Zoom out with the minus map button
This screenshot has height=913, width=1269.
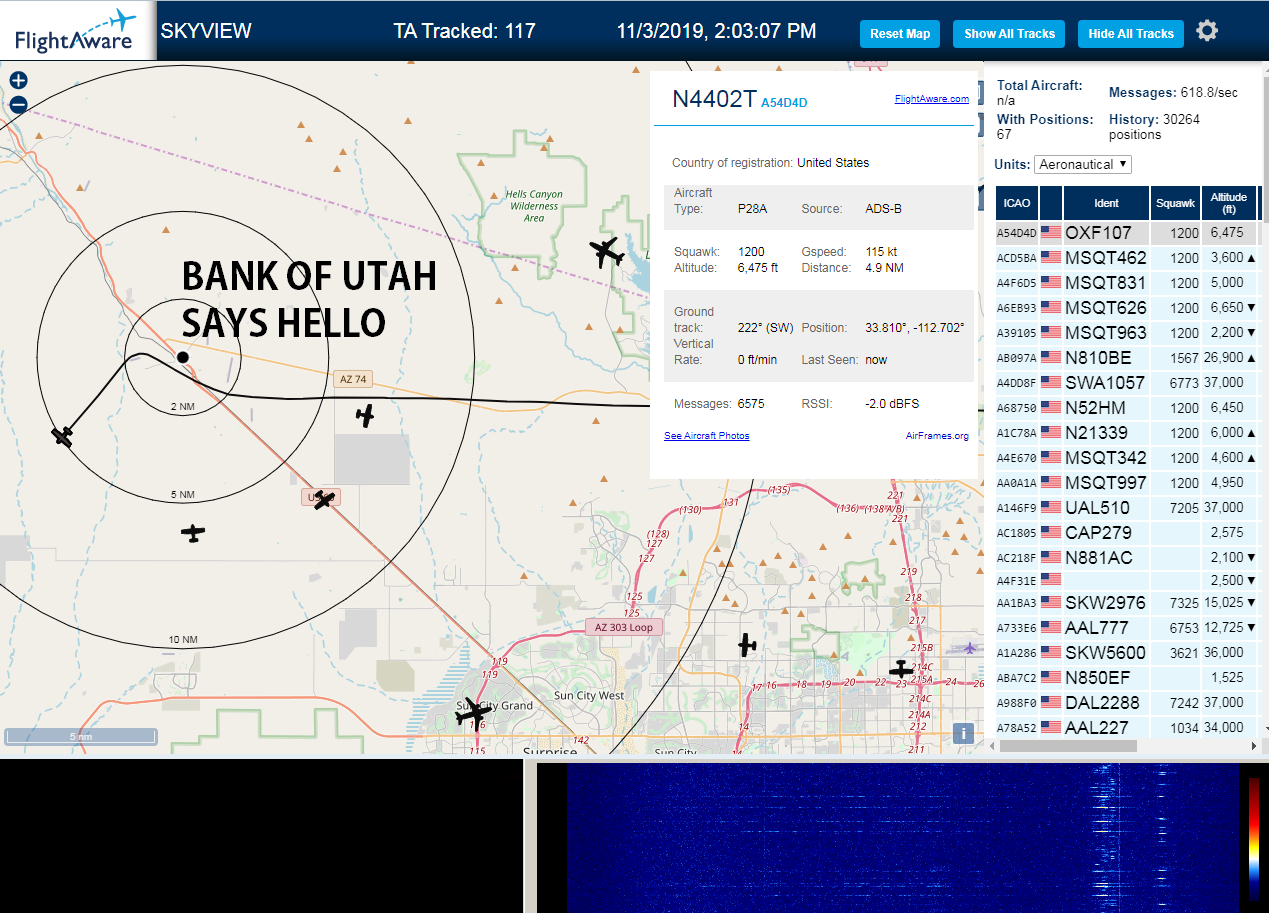[18, 104]
